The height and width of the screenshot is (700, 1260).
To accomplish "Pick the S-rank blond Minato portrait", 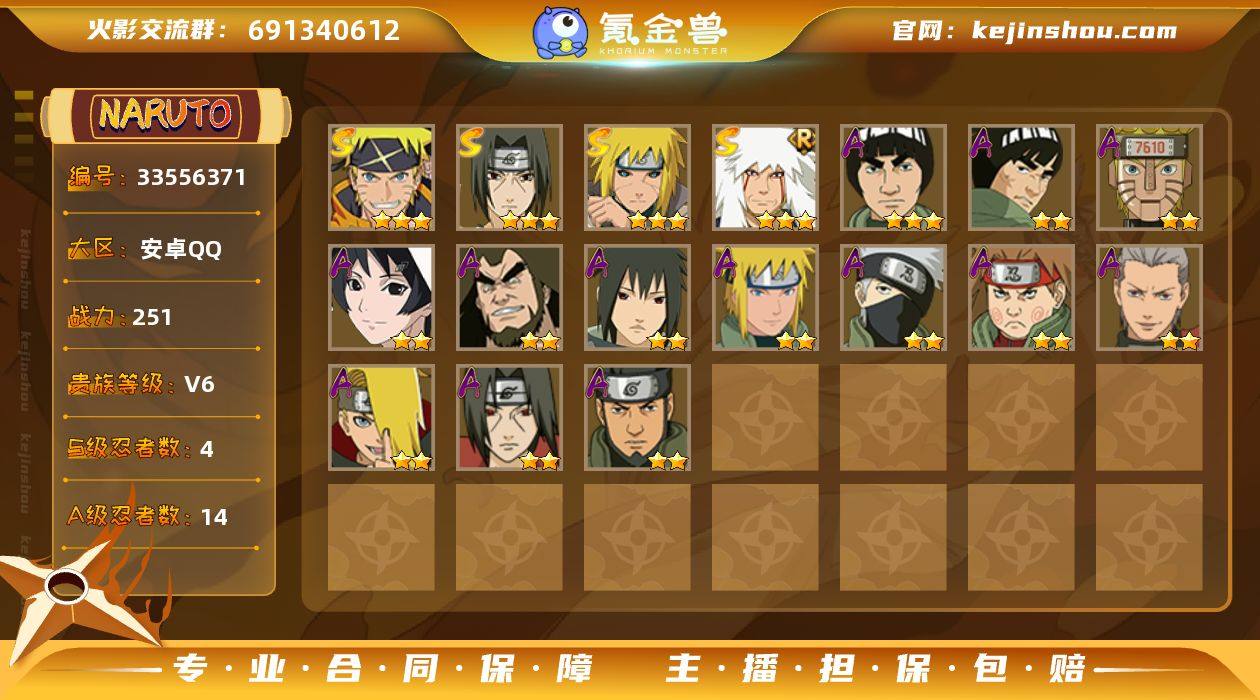I will [x=637, y=178].
